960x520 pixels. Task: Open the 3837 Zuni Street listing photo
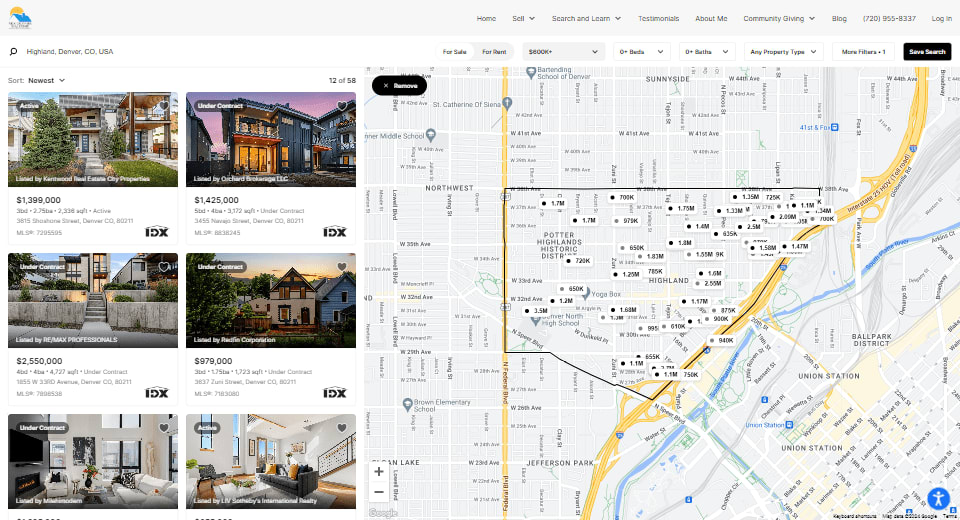click(271, 301)
